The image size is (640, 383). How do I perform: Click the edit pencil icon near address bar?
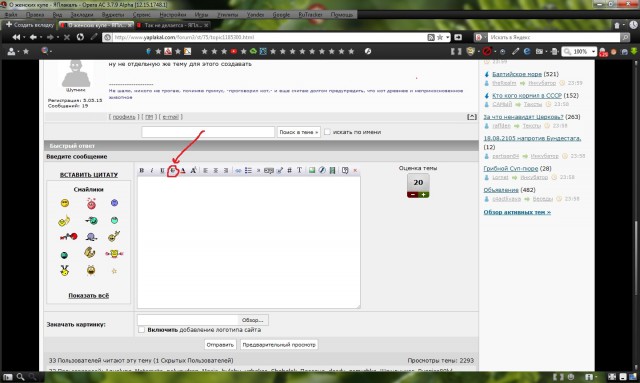tap(94, 37)
